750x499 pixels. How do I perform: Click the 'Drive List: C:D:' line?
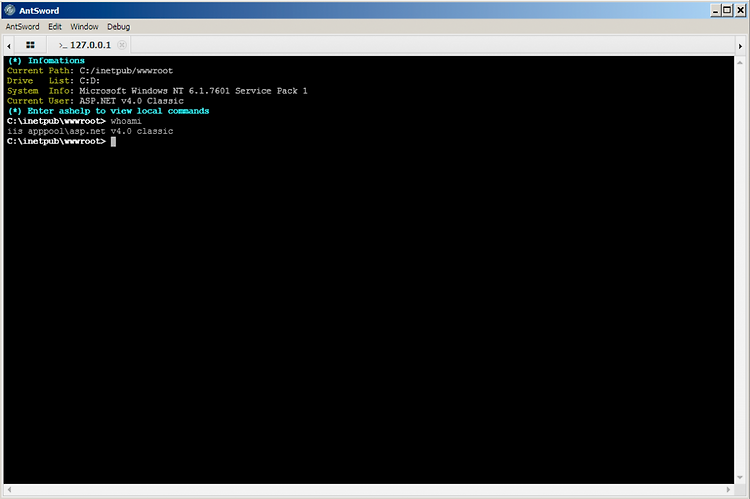pos(54,81)
